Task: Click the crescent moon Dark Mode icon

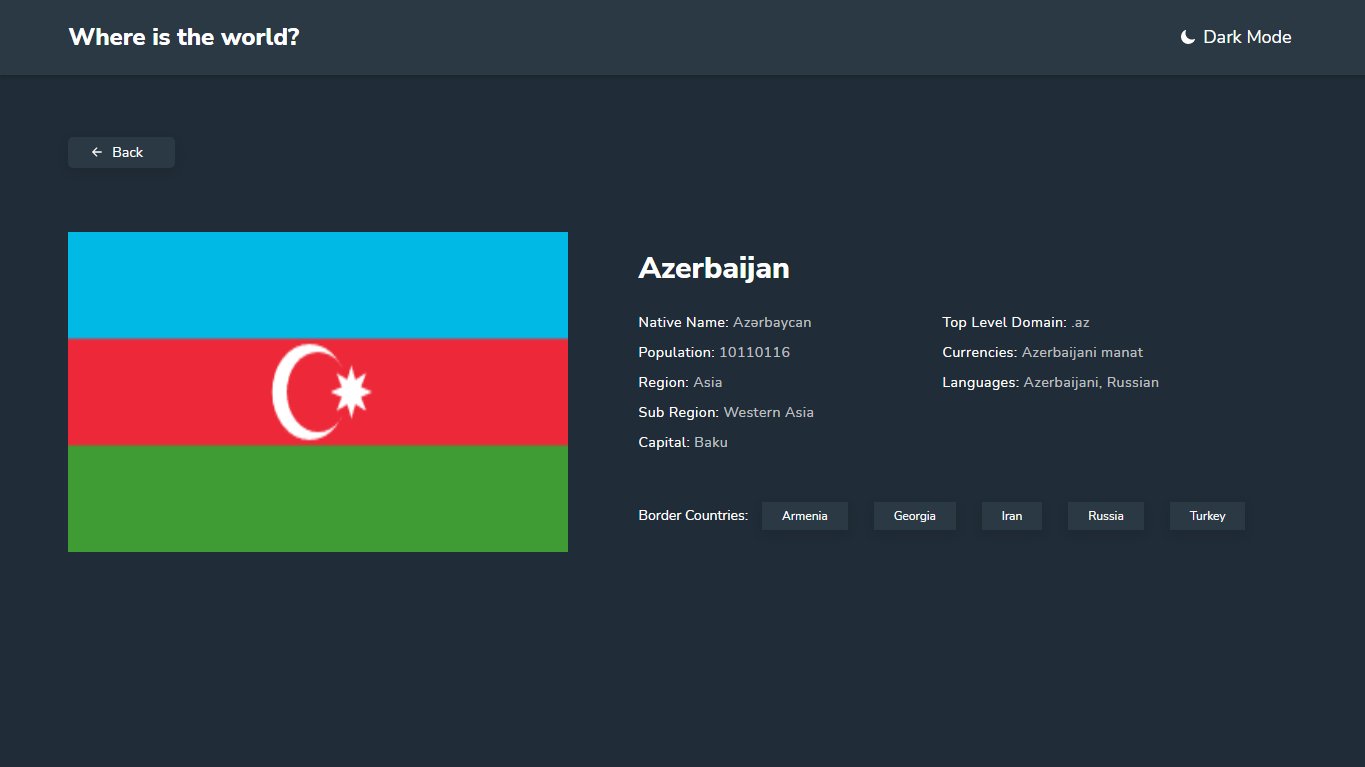Action: click(1186, 36)
